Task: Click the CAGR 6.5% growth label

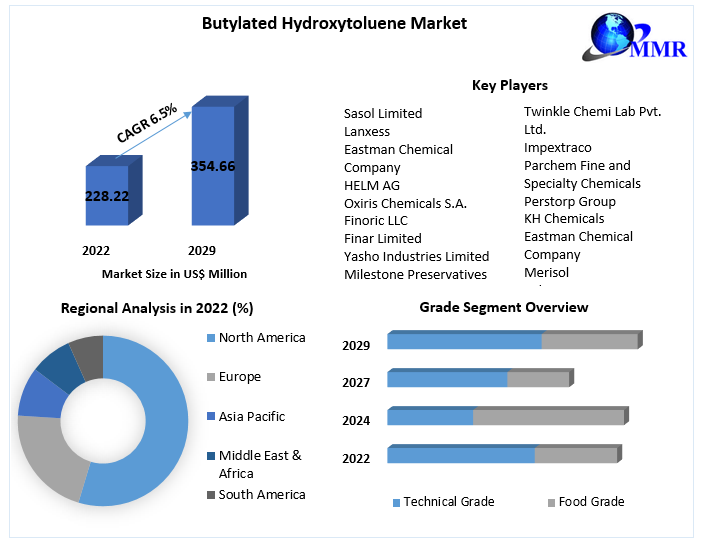Action: click(146, 123)
